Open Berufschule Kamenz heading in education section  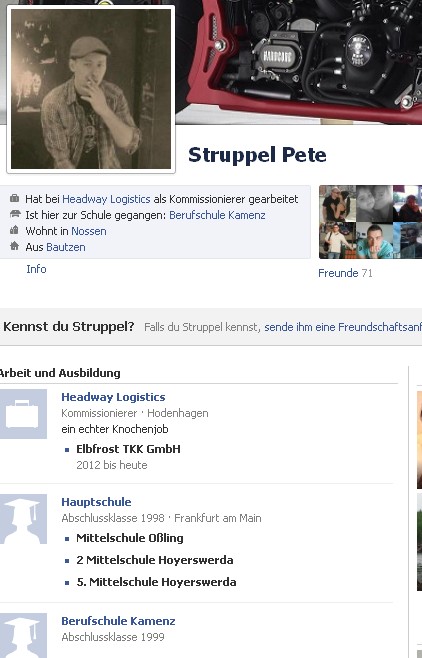118,621
